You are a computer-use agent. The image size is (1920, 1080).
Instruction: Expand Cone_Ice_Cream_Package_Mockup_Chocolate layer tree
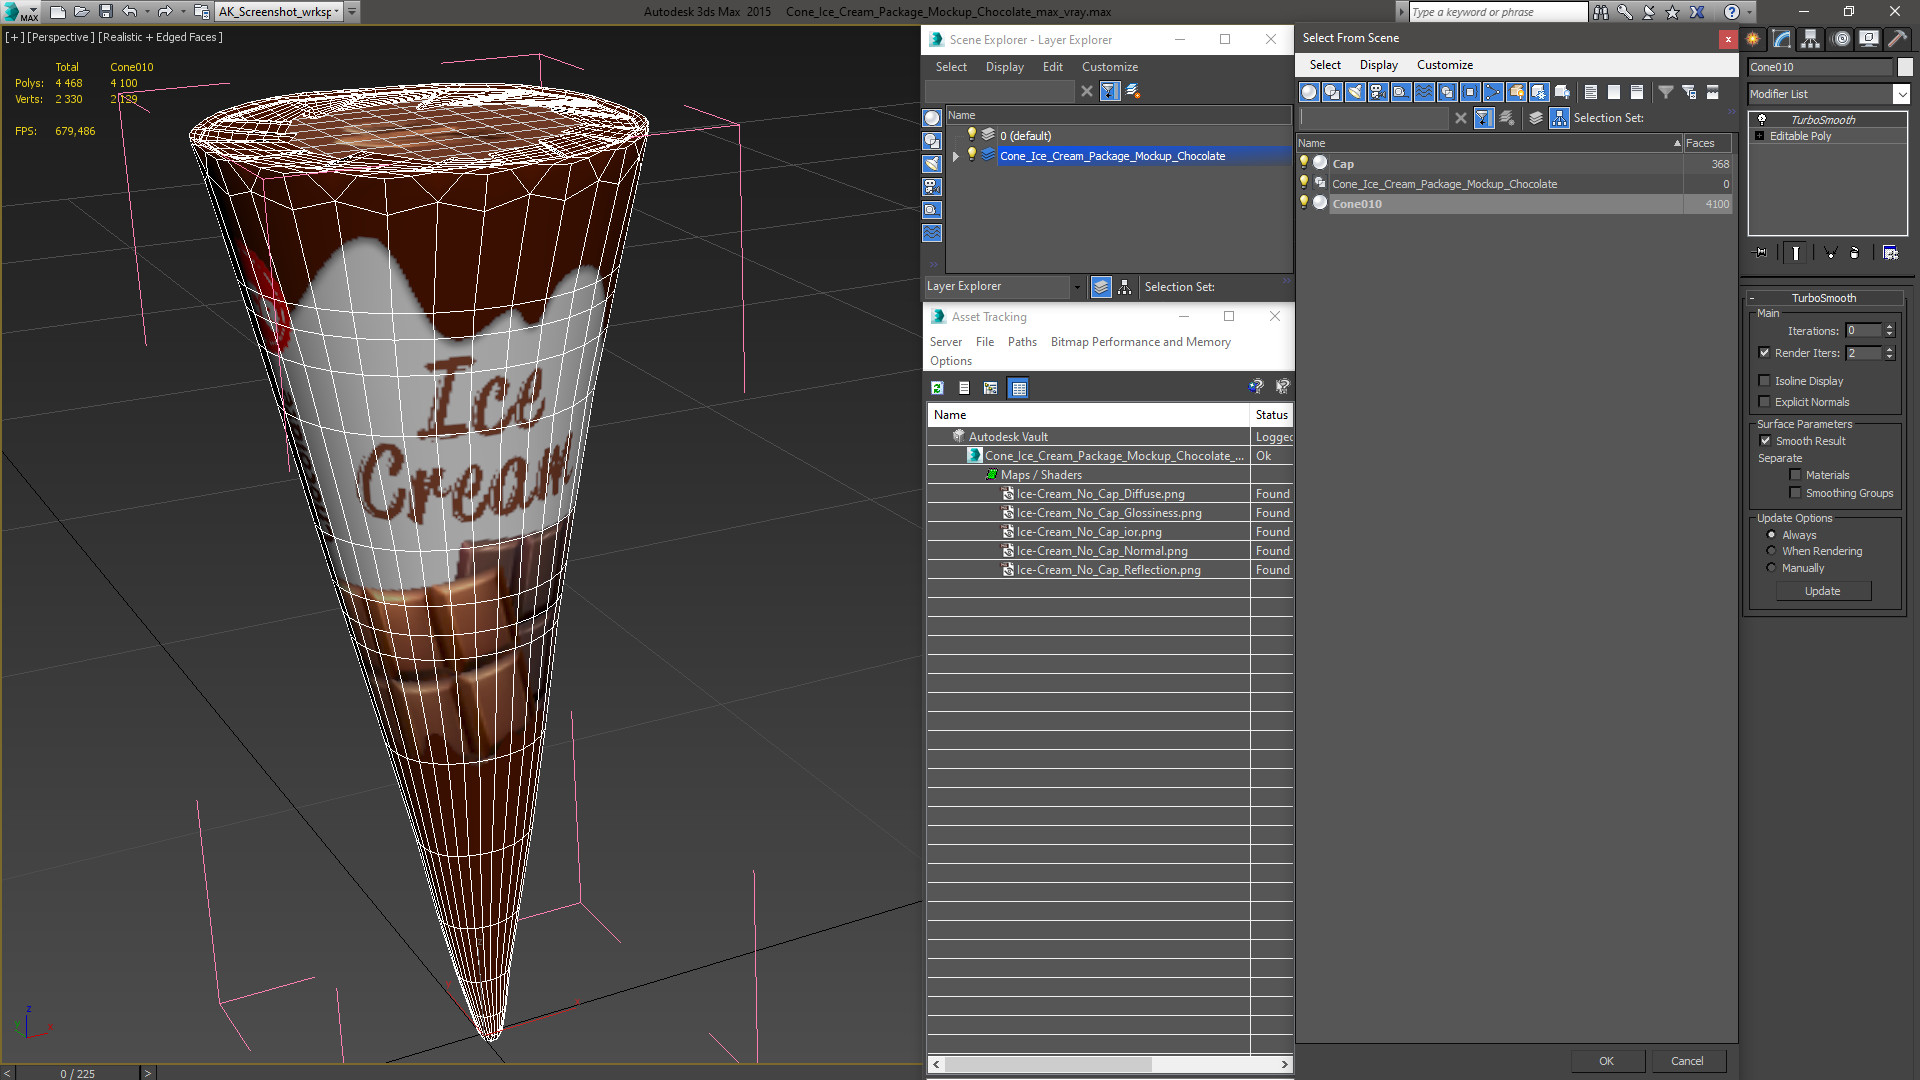pos(956,156)
